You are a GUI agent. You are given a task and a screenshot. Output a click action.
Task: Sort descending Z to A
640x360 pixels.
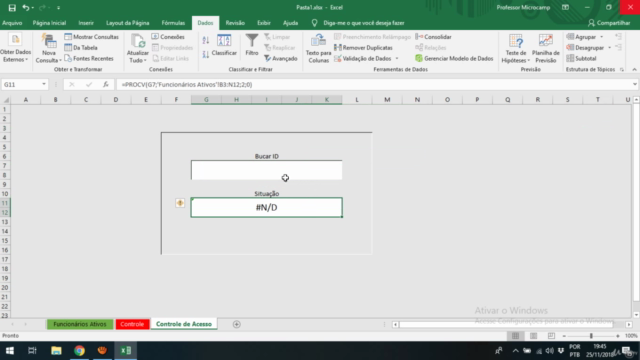[x=206, y=54]
